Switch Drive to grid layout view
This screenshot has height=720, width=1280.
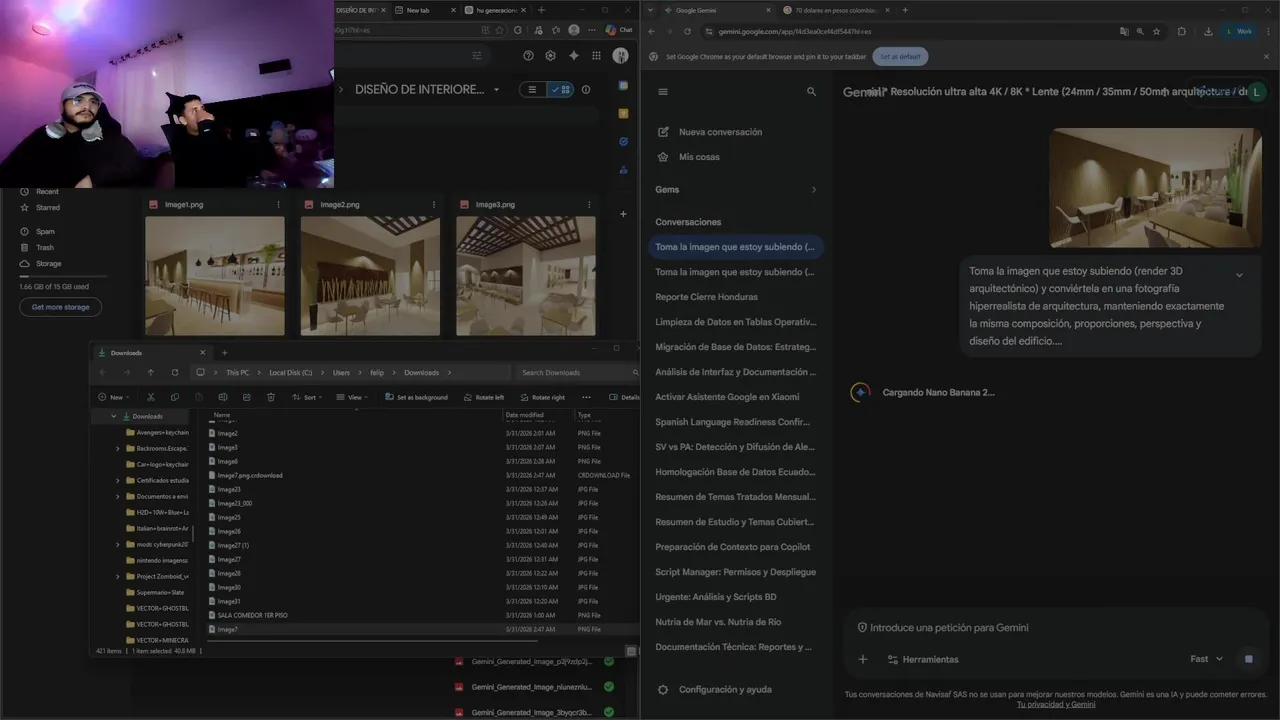[560, 89]
